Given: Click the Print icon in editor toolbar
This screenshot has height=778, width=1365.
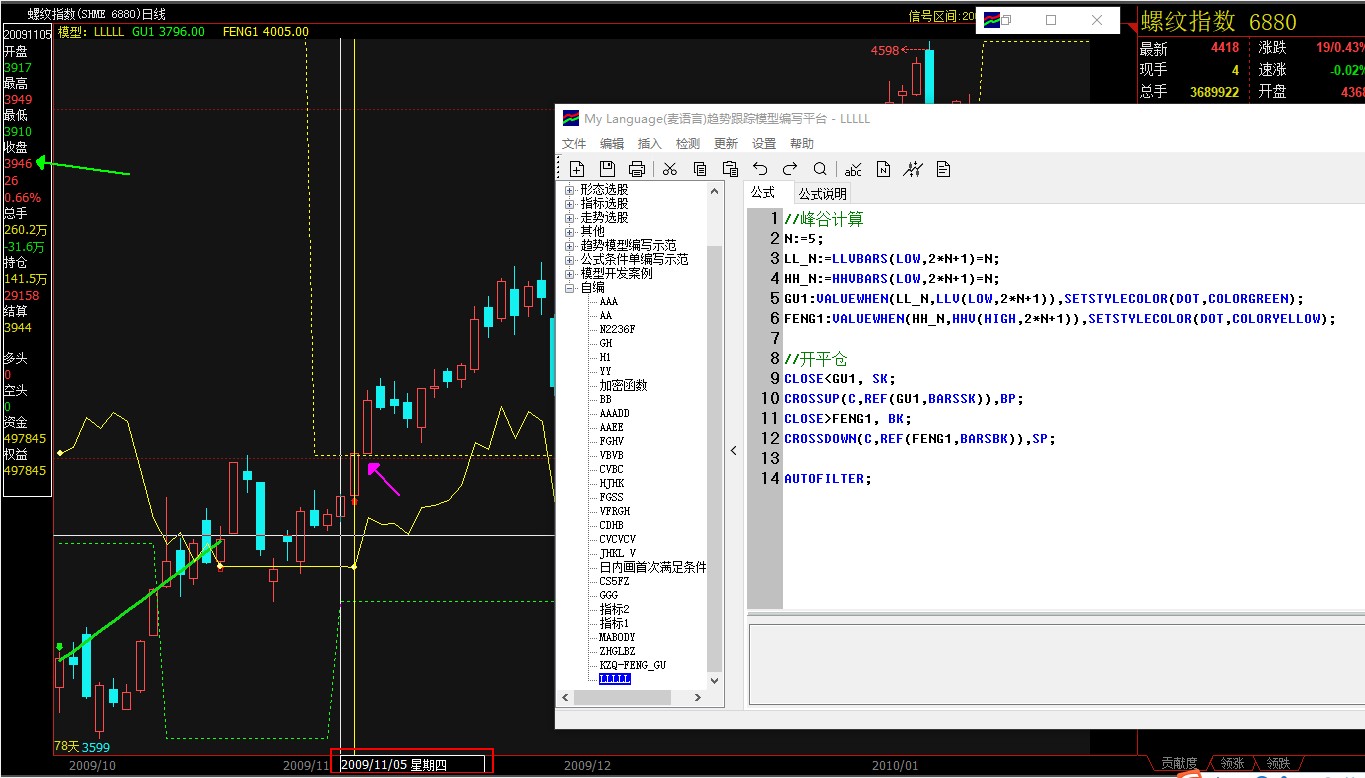Looking at the screenshot, I should click(x=637, y=169).
